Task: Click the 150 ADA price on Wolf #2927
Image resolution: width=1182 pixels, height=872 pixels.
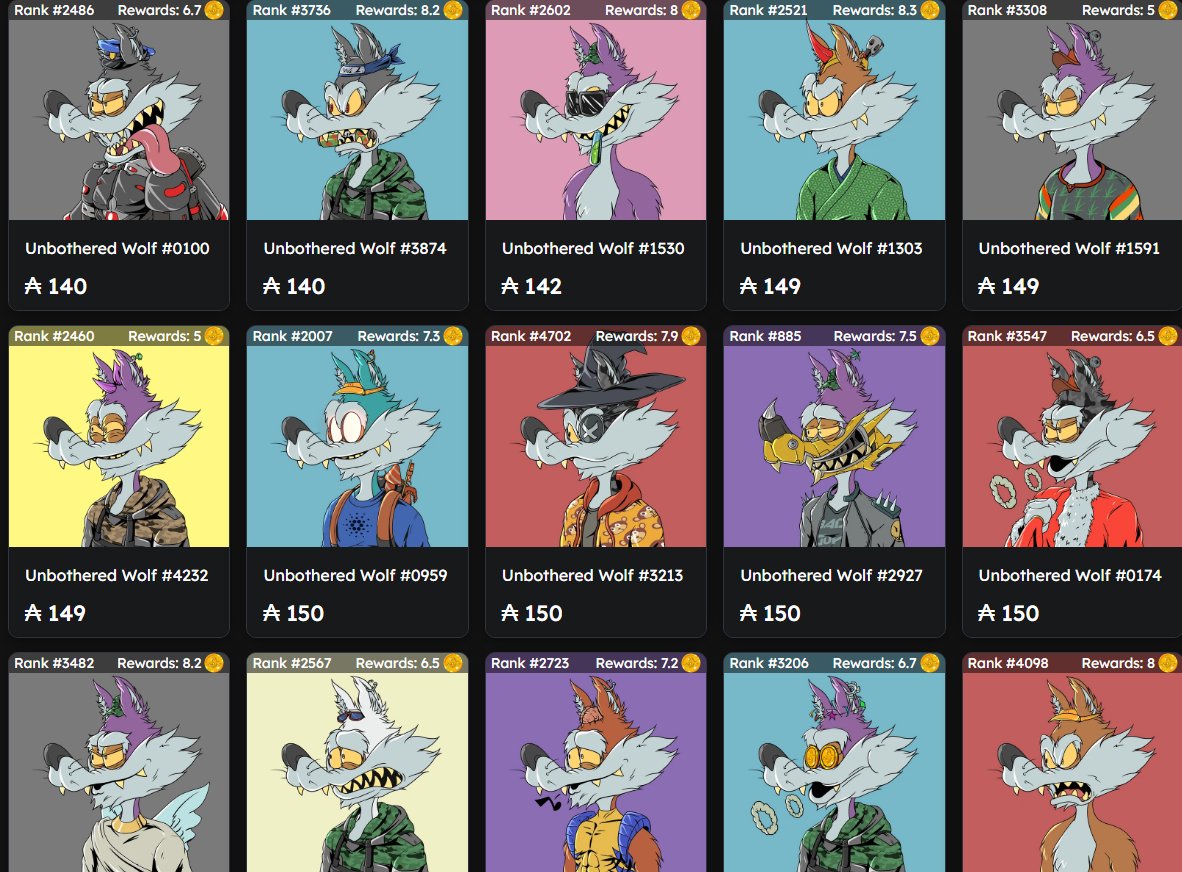Action: [770, 613]
